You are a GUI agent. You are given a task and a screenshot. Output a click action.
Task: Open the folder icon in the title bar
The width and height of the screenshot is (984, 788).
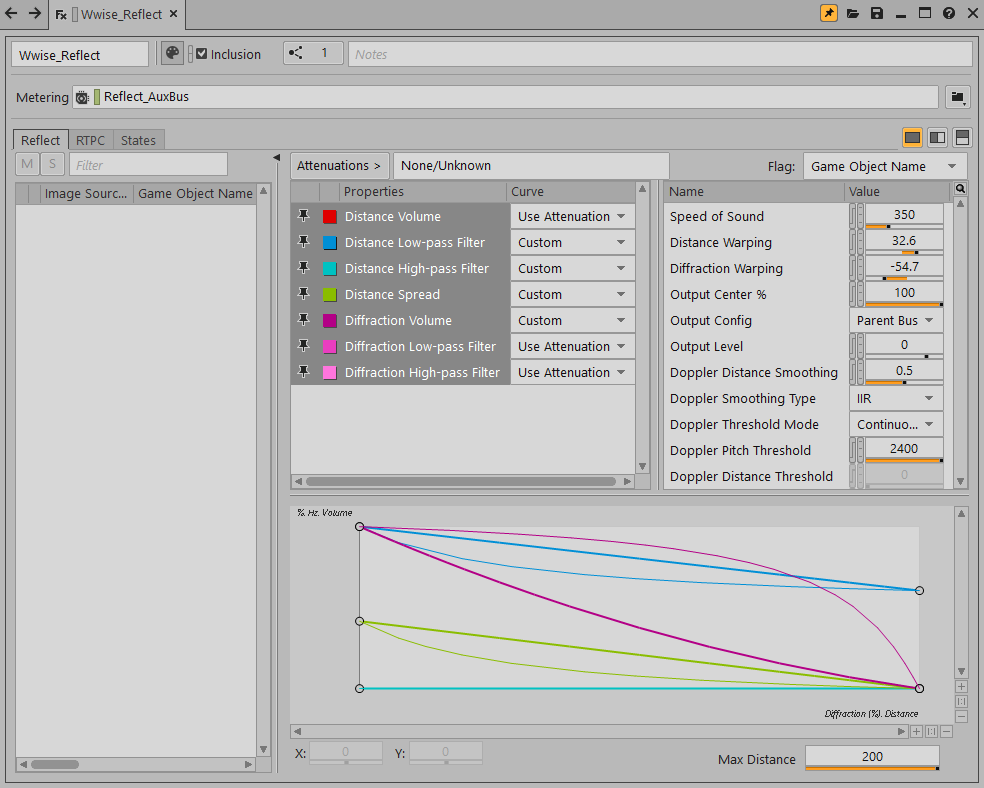[x=853, y=14]
